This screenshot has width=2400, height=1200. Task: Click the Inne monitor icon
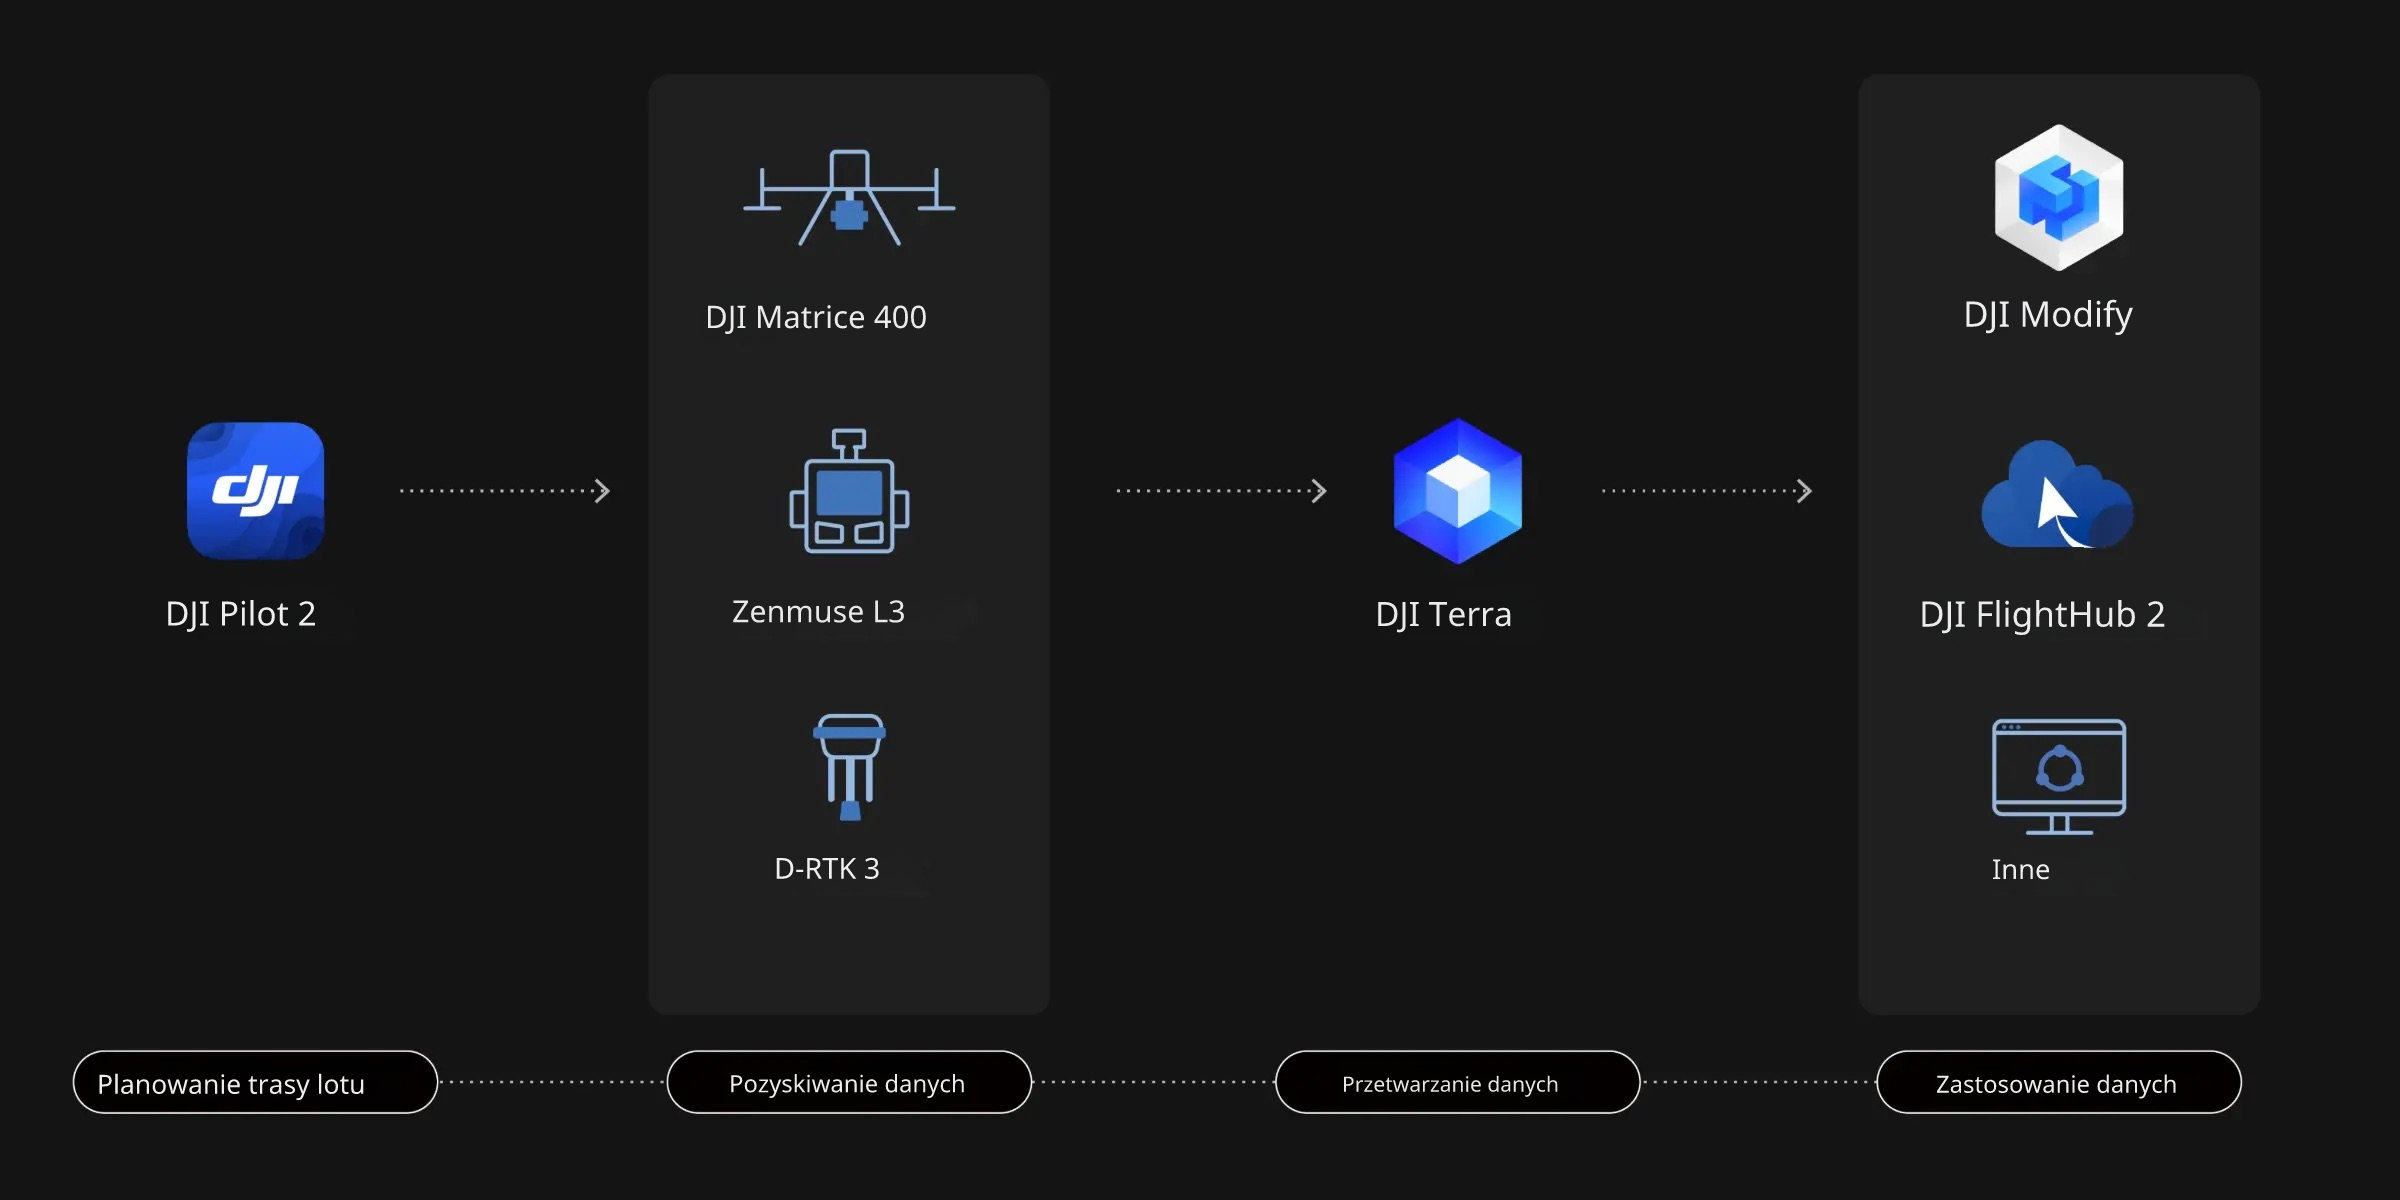[2058, 776]
